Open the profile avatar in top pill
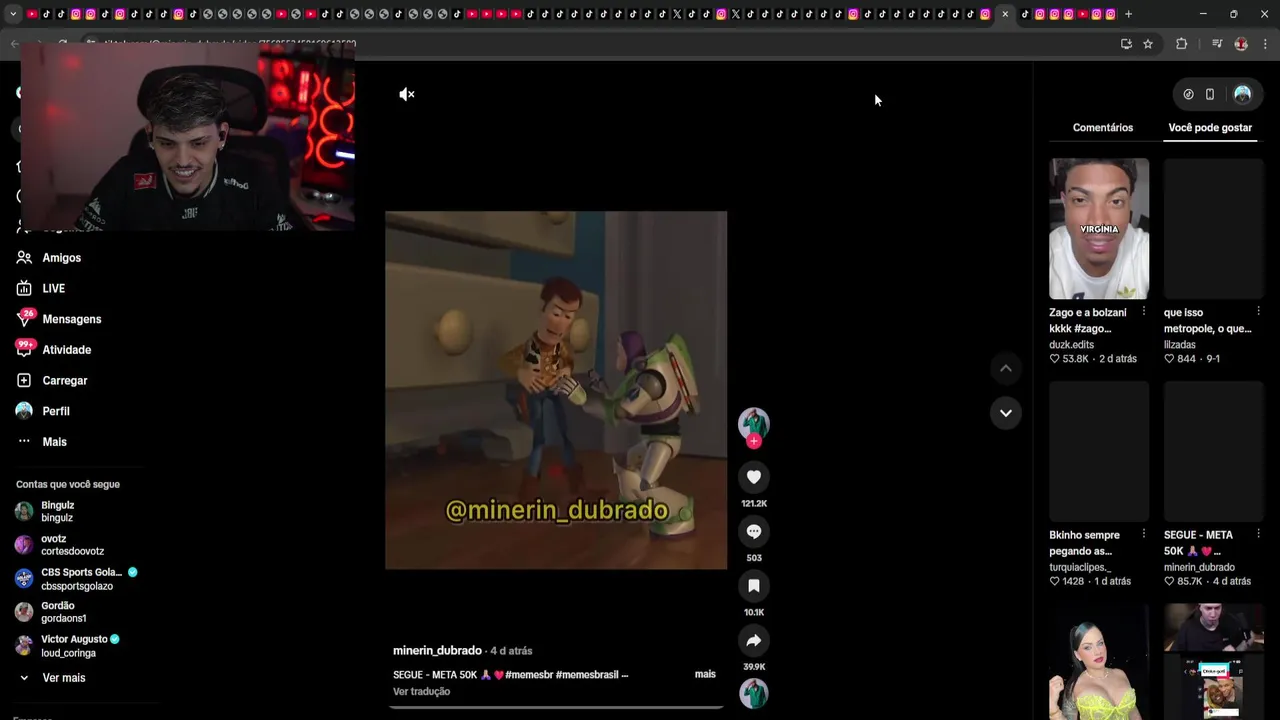This screenshot has width=1280, height=720. click(1243, 94)
